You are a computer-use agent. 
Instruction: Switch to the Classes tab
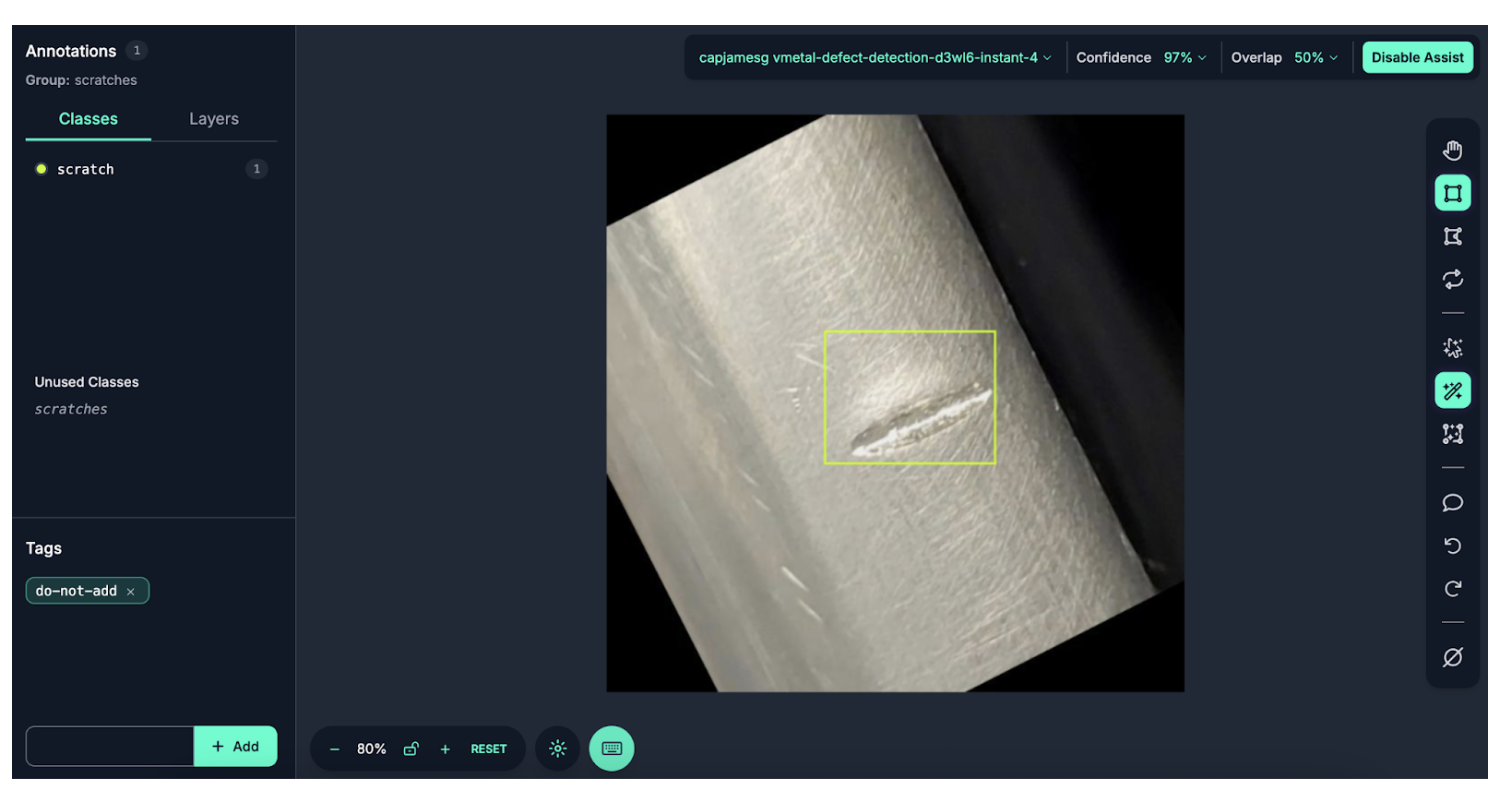[88, 119]
